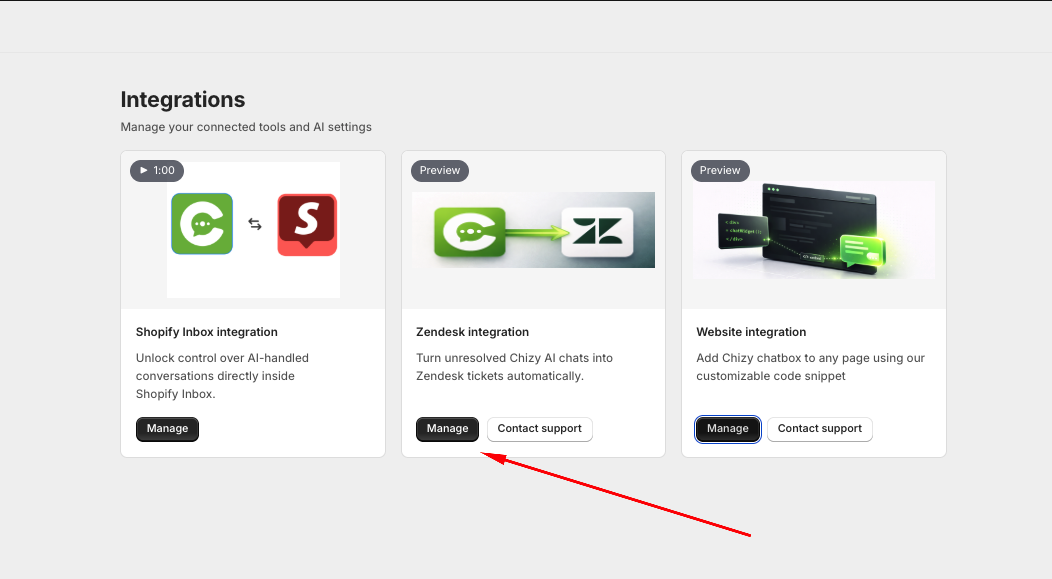This screenshot has width=1052, height=579.
Task: Click the green chat bubble in Website preview
Action: tap(862, 251)
